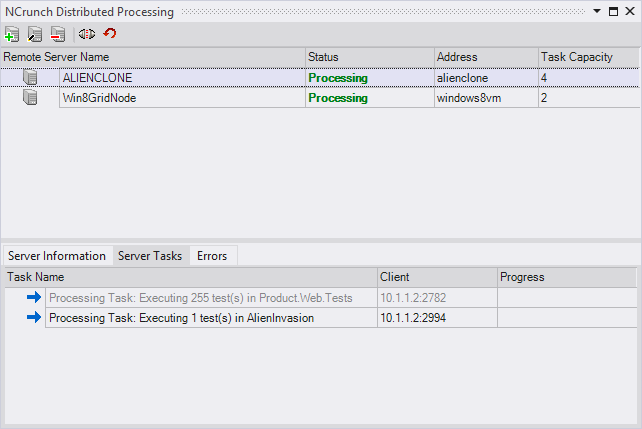Click the red reconnect arrow icon
The width and height of the screenshot is (642, 429).
pyautogui.click(x=110, y=34)
